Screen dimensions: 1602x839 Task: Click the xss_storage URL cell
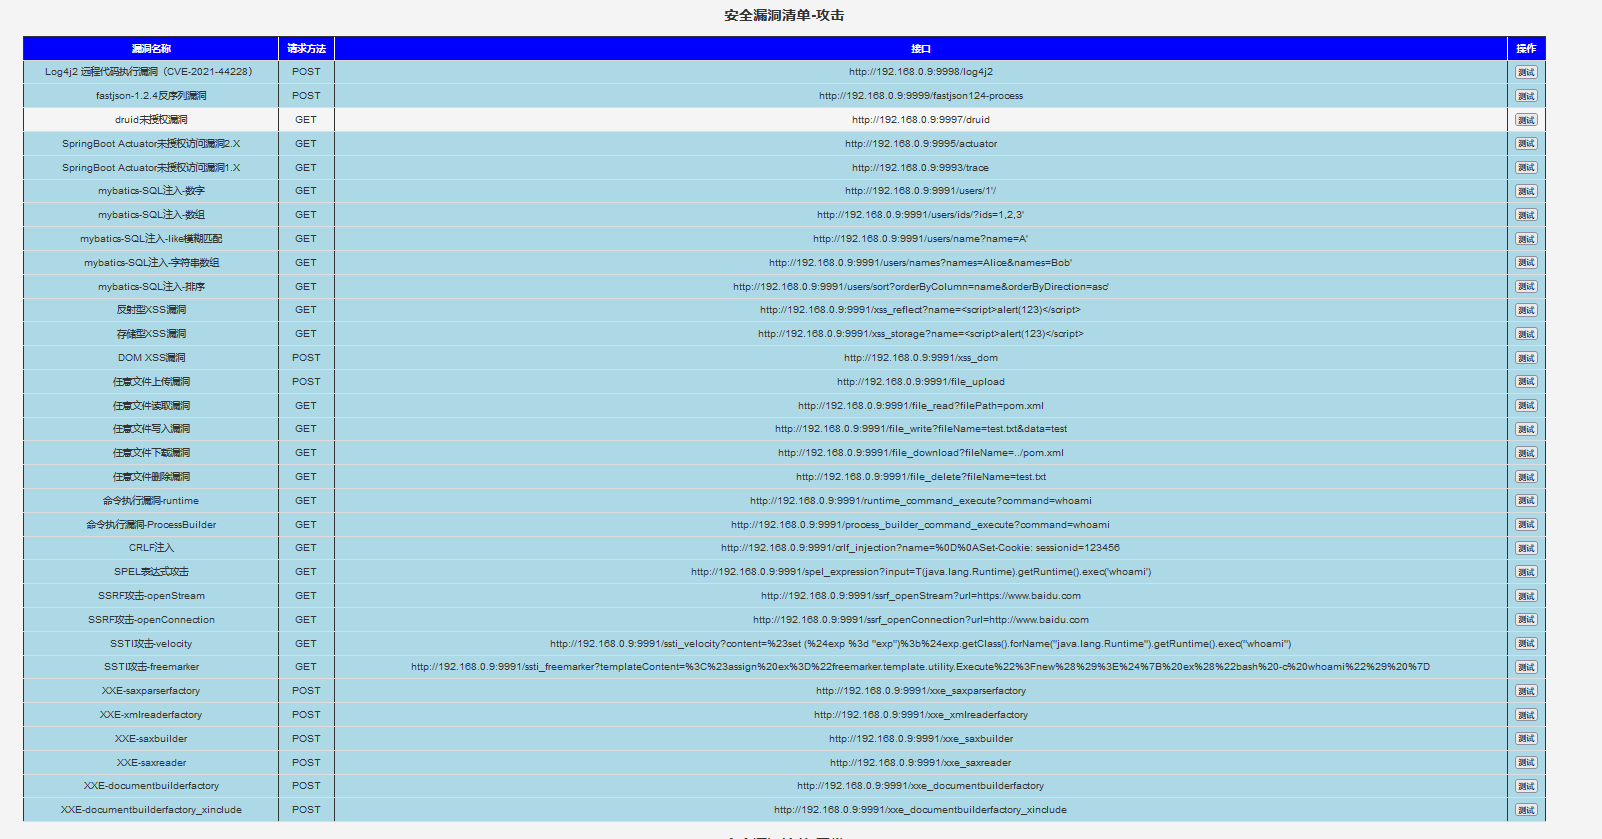[921, 334]
